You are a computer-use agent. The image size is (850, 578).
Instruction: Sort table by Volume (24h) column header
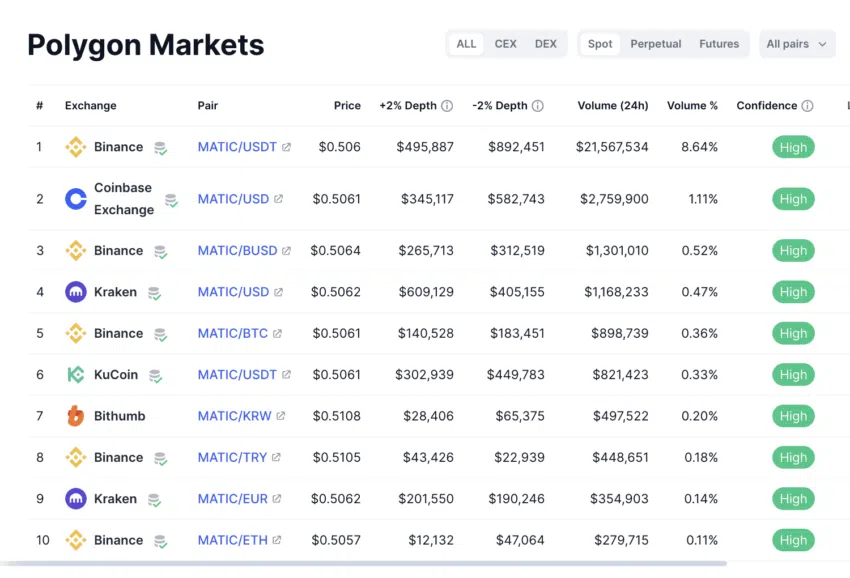[612, 106]
